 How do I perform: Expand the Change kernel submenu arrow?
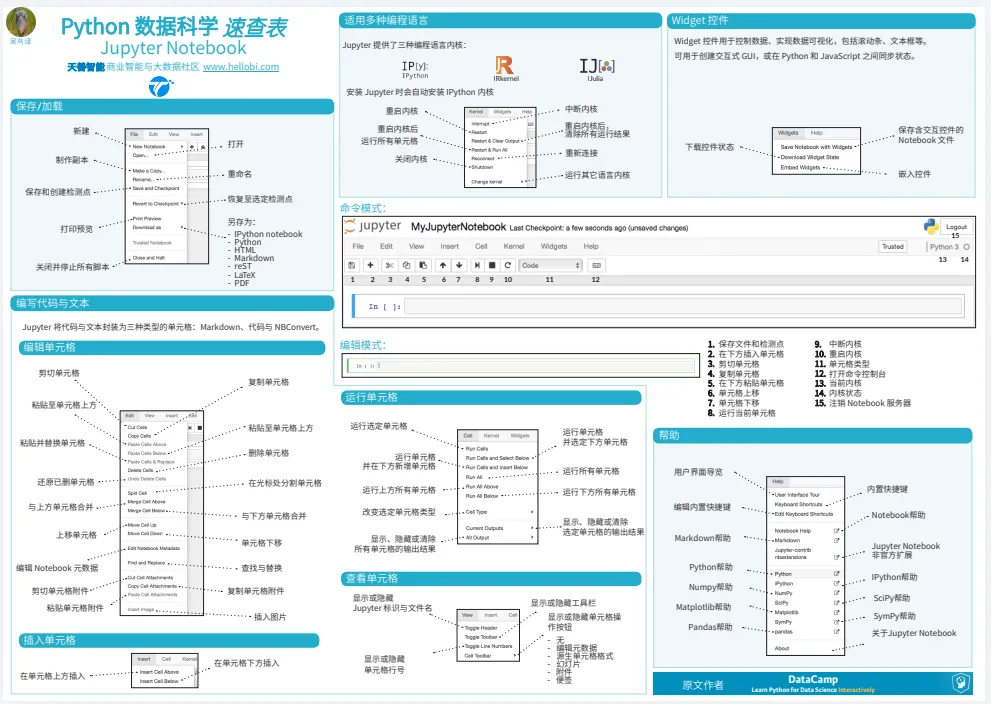(521, 182)
